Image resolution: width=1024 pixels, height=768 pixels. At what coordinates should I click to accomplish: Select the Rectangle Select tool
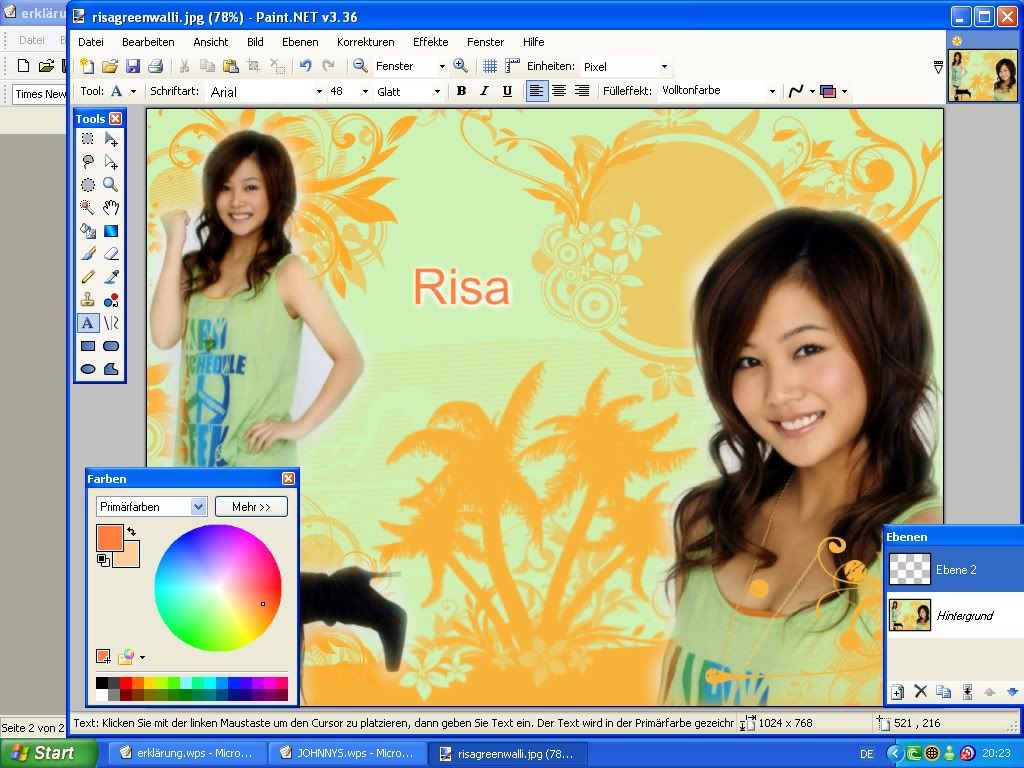(x=88, y=138)
